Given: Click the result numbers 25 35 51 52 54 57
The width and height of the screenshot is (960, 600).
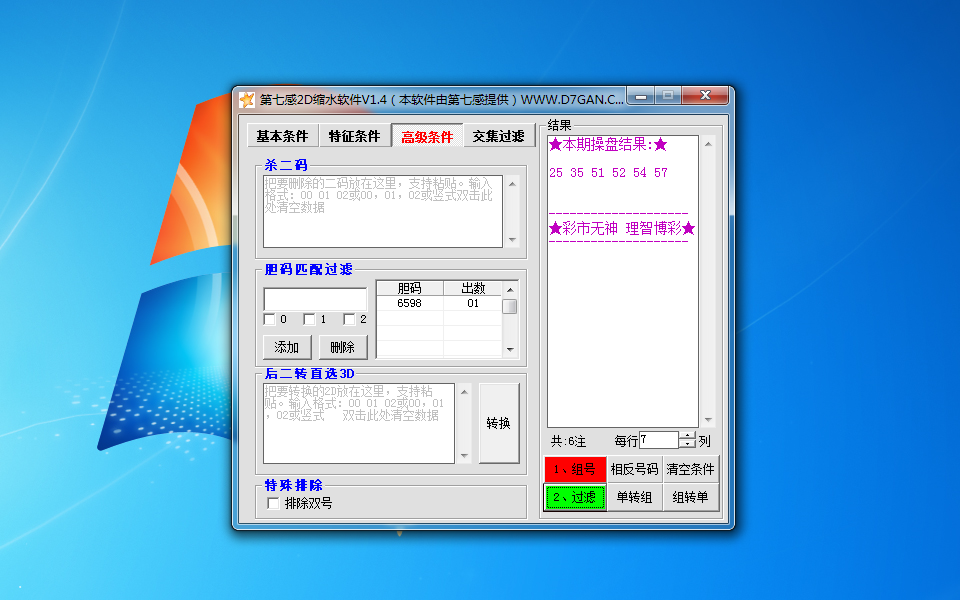Looking at the screenshot, I should click(x=608, y=173).
